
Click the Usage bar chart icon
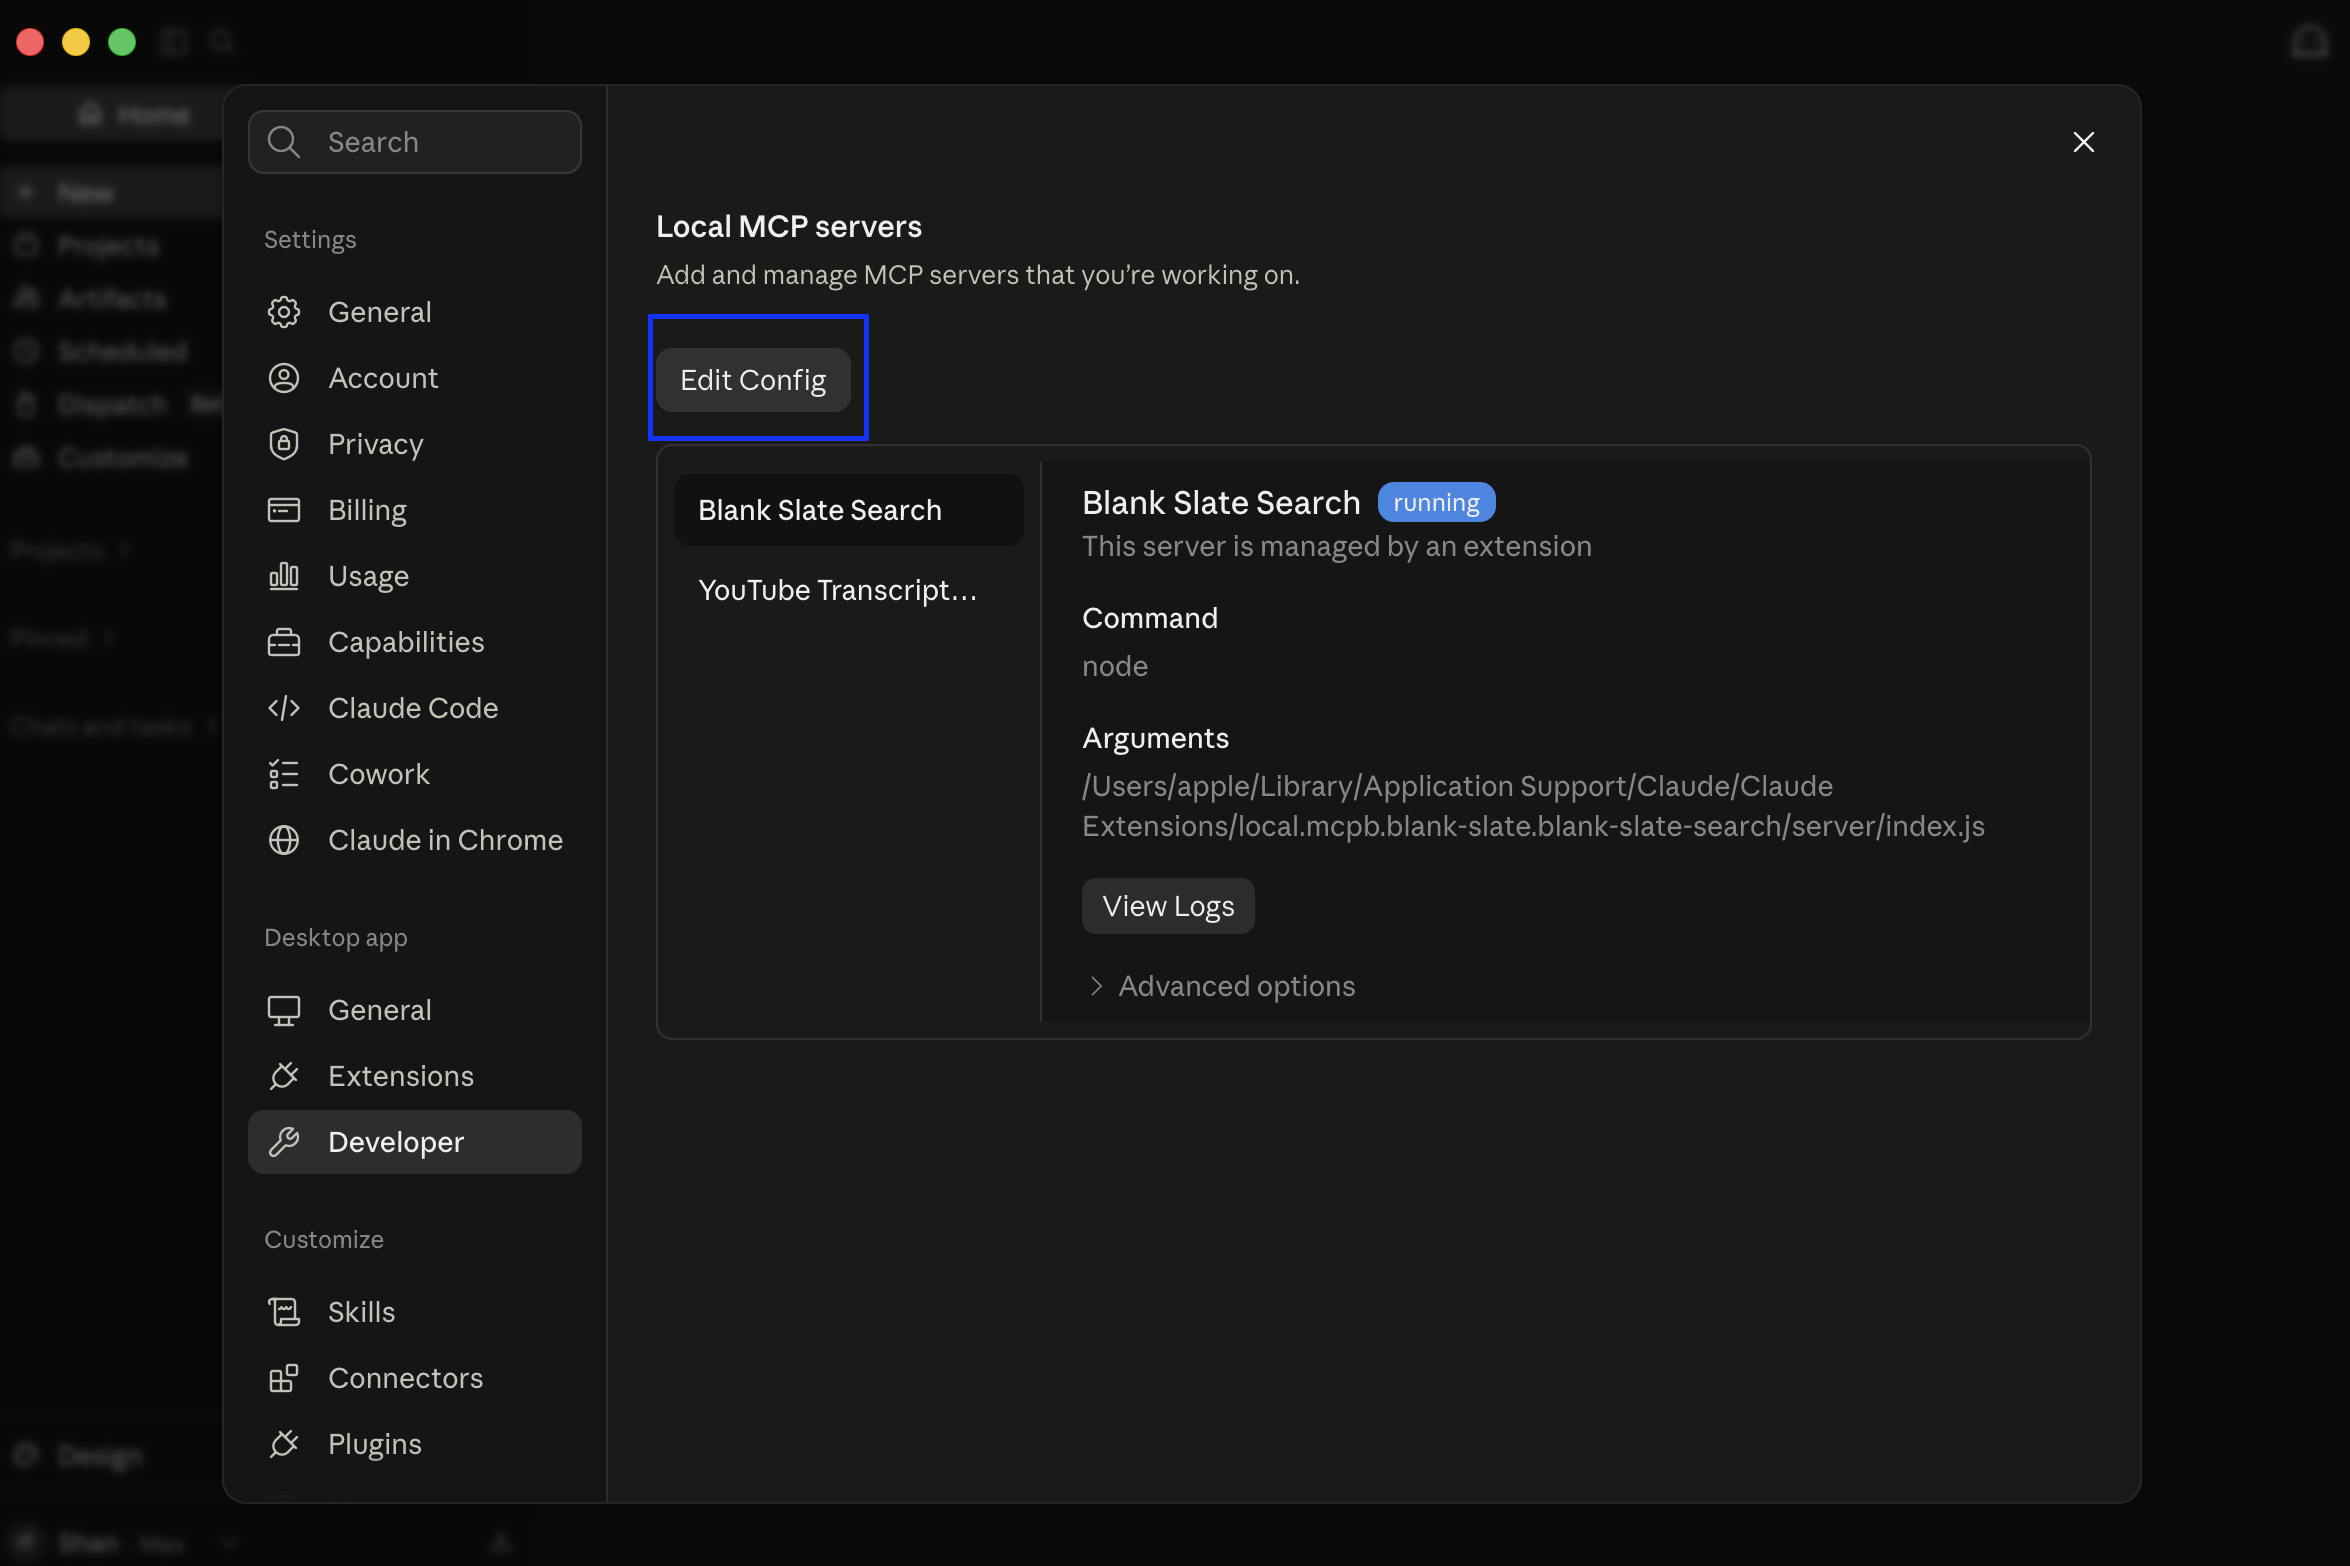284,576
